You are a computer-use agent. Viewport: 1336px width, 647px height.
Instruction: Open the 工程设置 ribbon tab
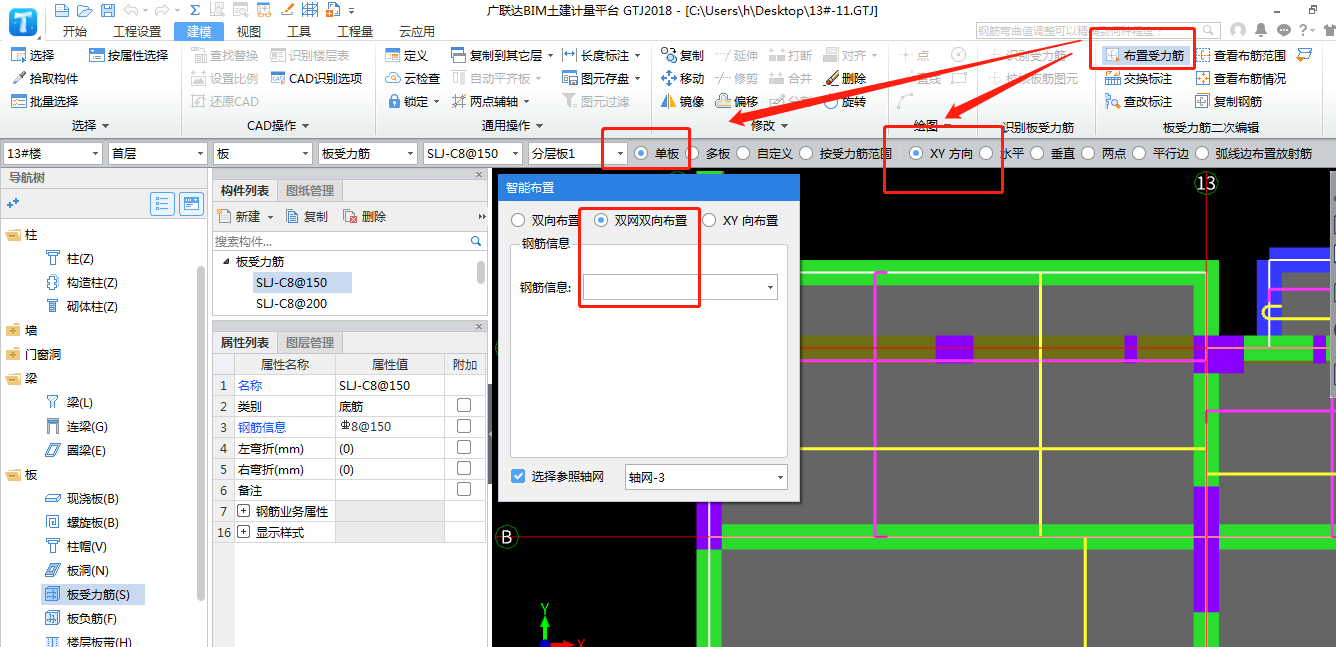click(137, 32)
